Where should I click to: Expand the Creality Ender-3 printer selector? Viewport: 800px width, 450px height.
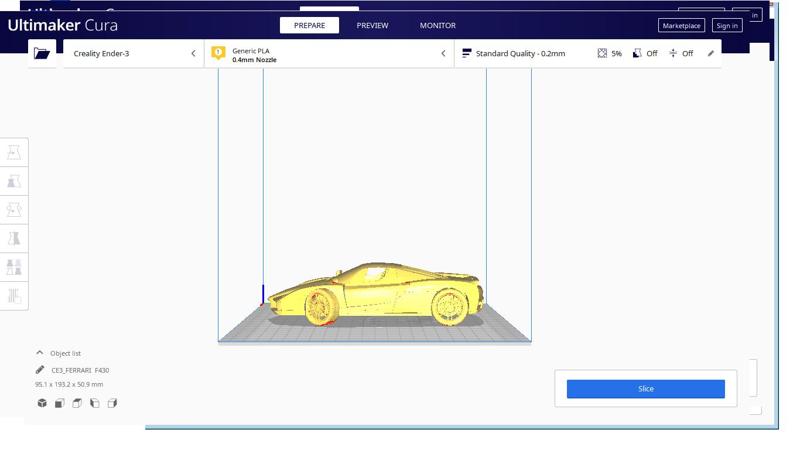pyautogui.click(x=134, y=53)
